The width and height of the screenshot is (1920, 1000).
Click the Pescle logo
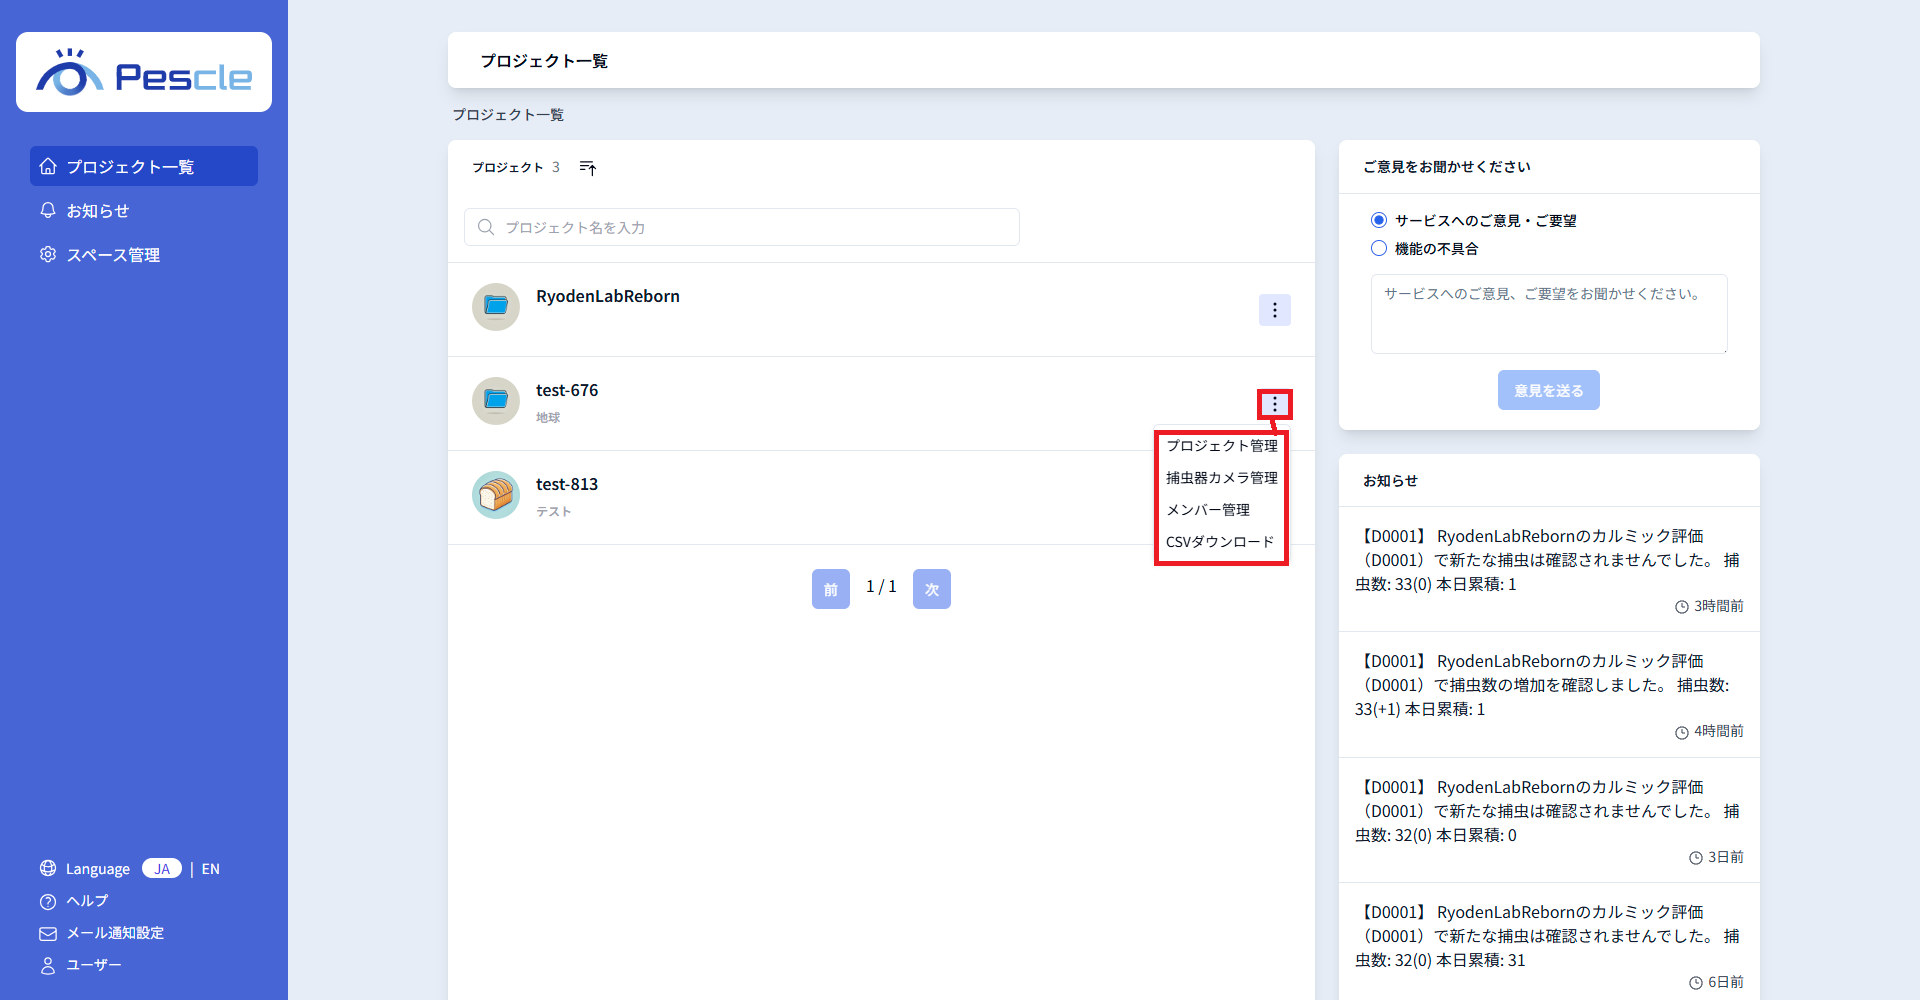(x=144, y=73)
